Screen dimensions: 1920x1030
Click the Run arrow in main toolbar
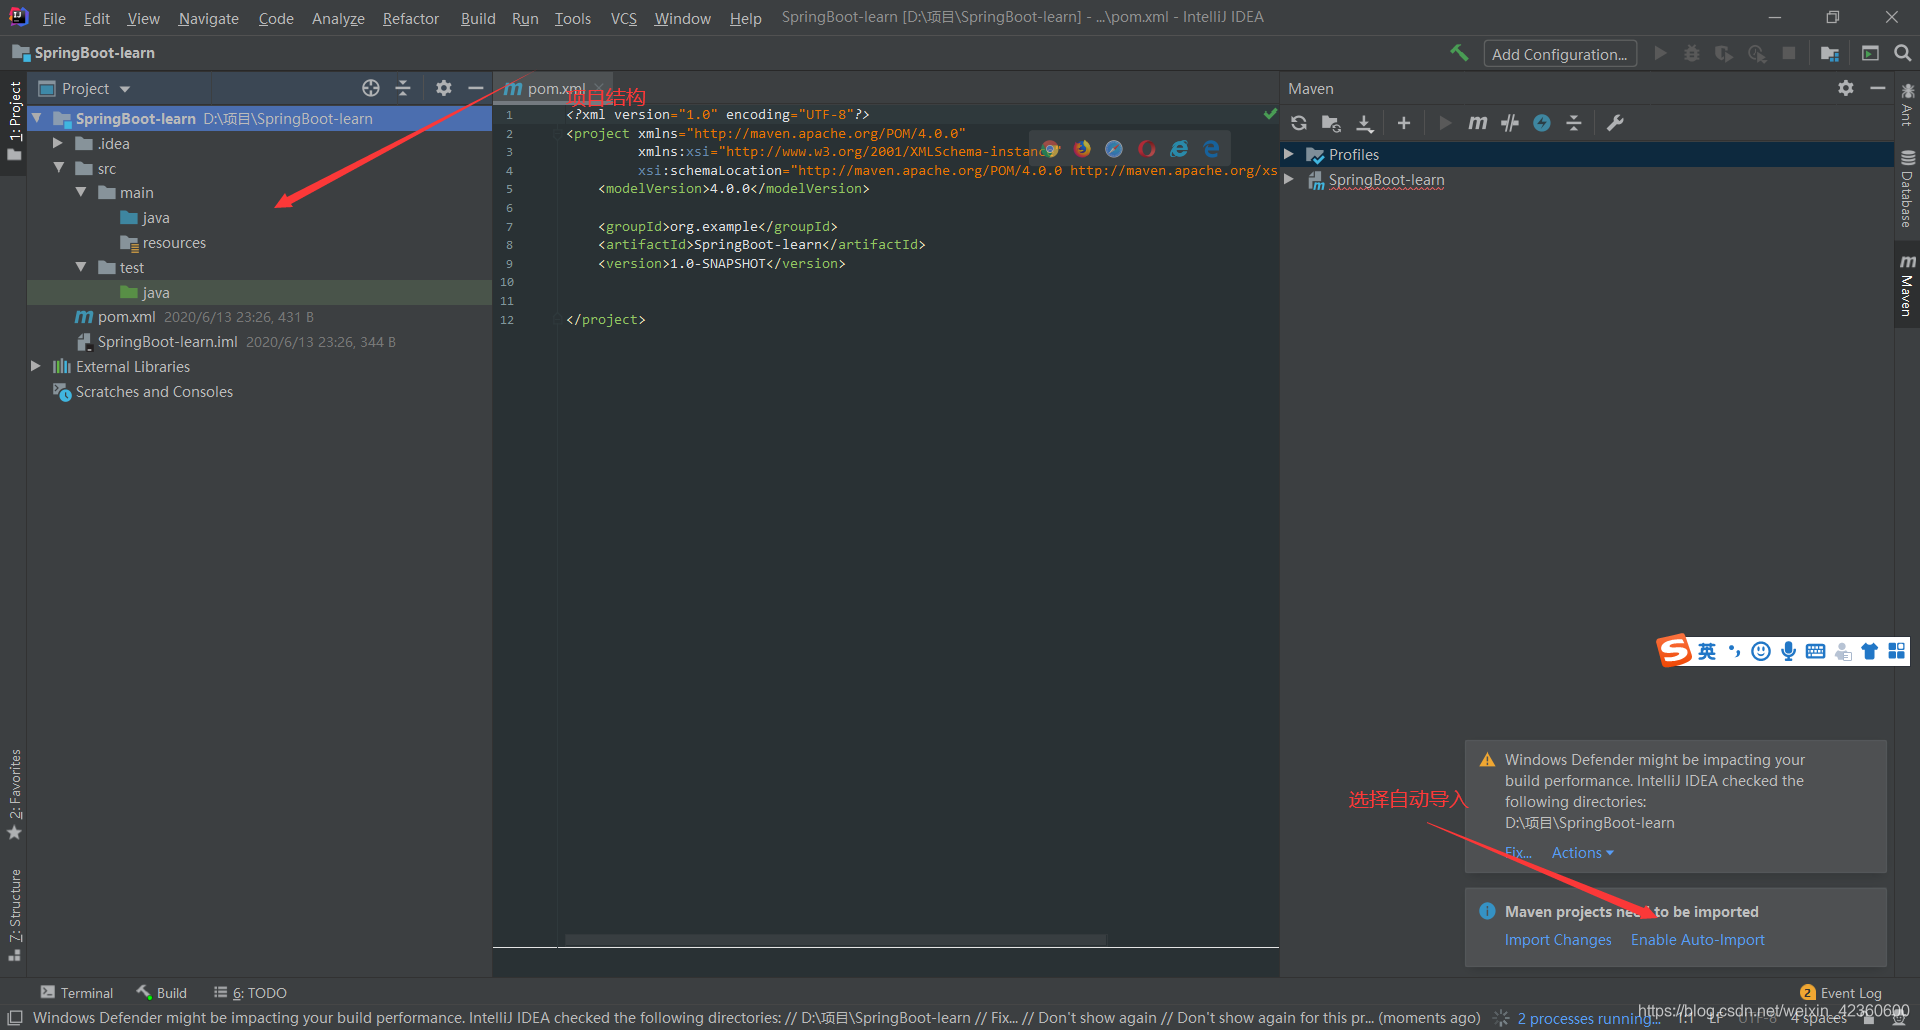(1660, 54)
